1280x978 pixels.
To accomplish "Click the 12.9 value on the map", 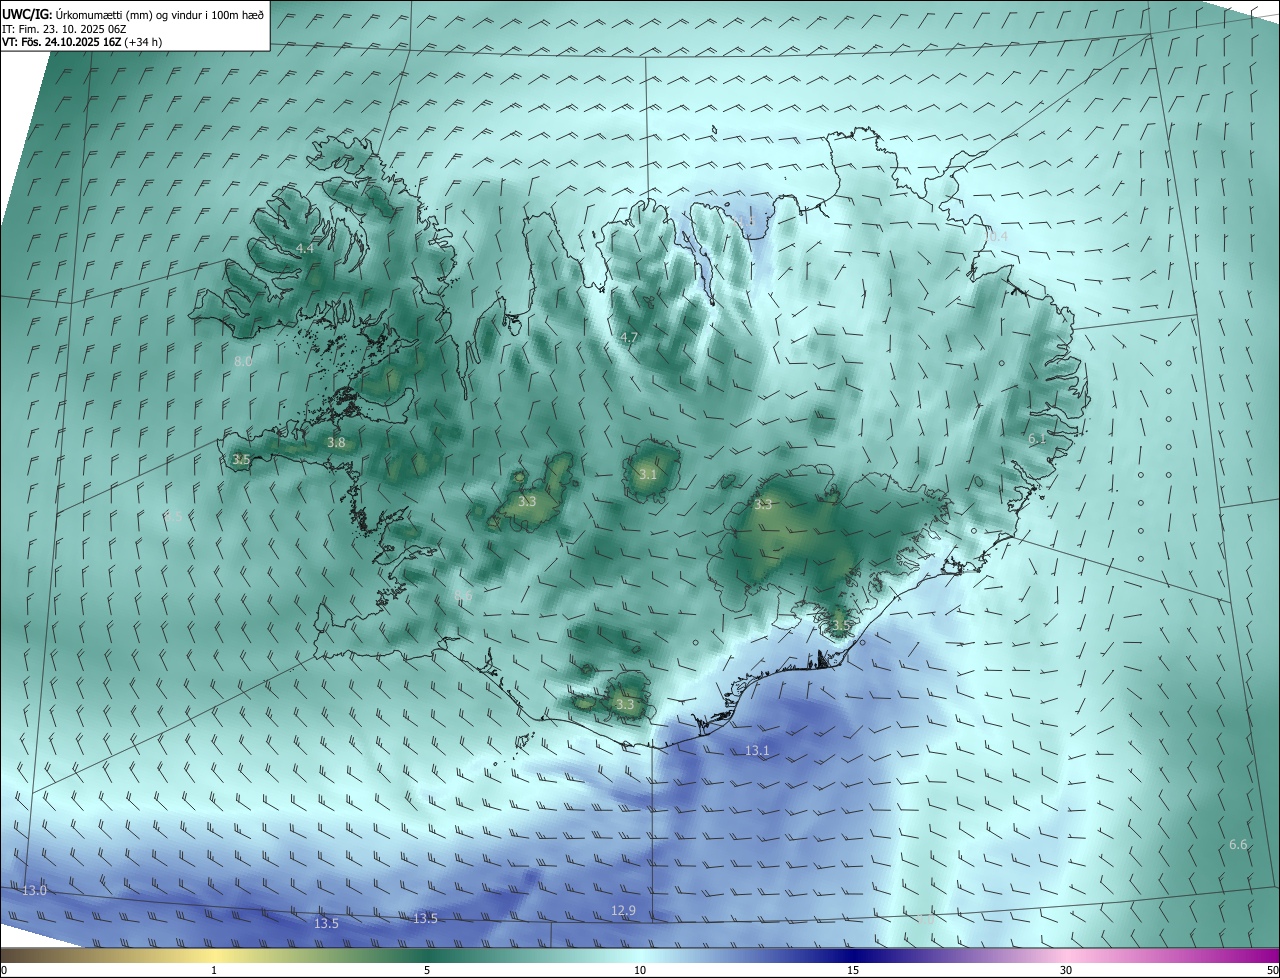I will [623, 910].
